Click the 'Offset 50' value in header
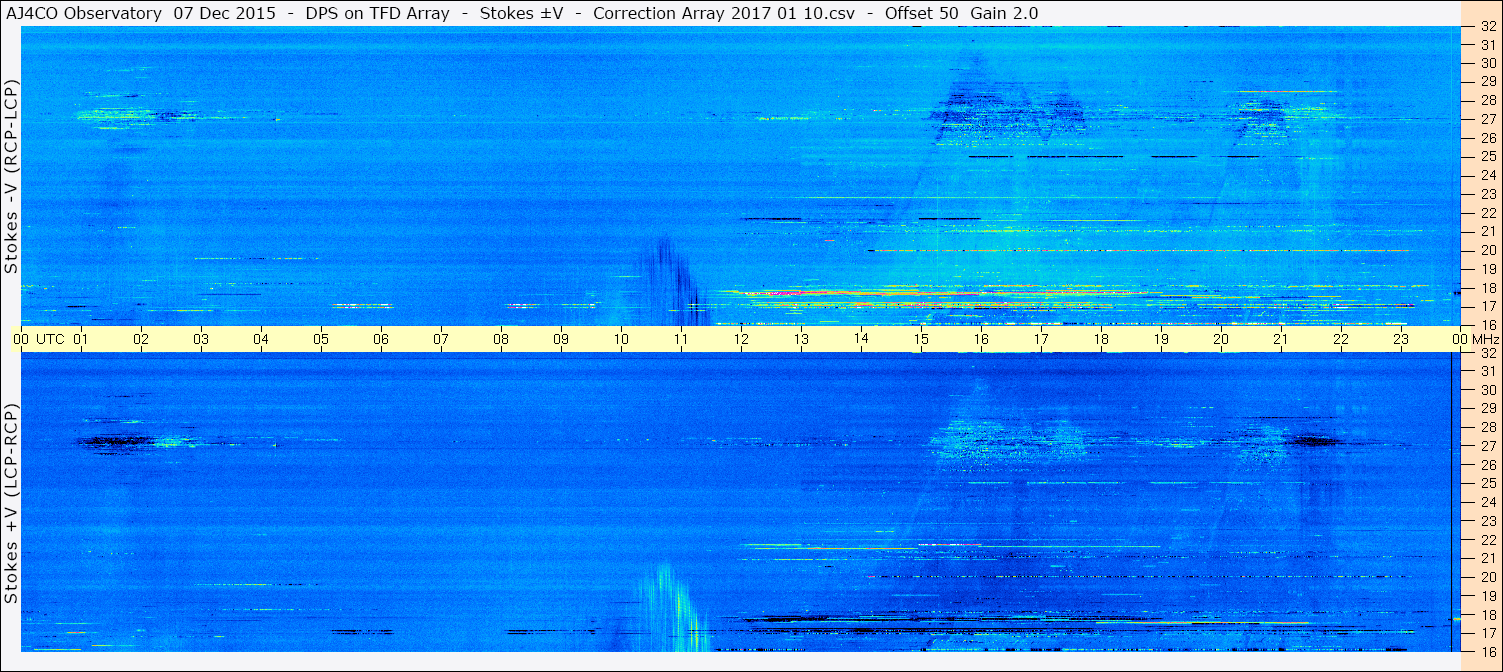Image resolution: width=1503 pixels, height=672 pixels. pos(920,13)
